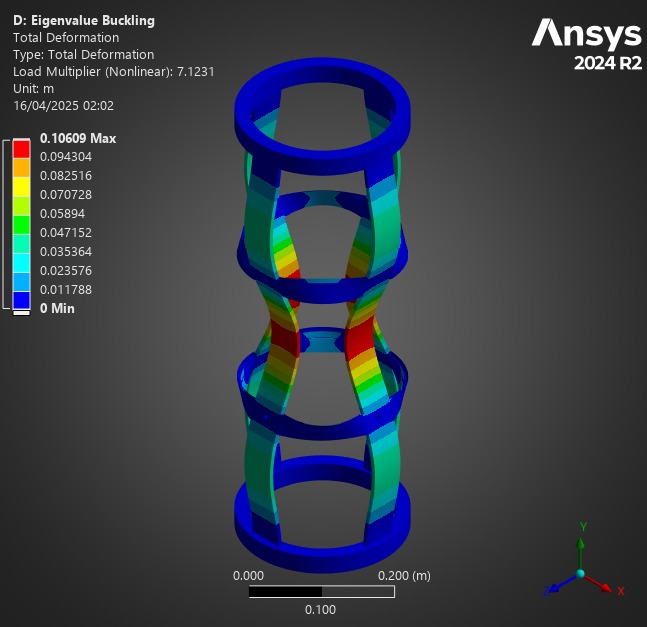
Task: Select the red legend color band
Action: pos(22,148)
